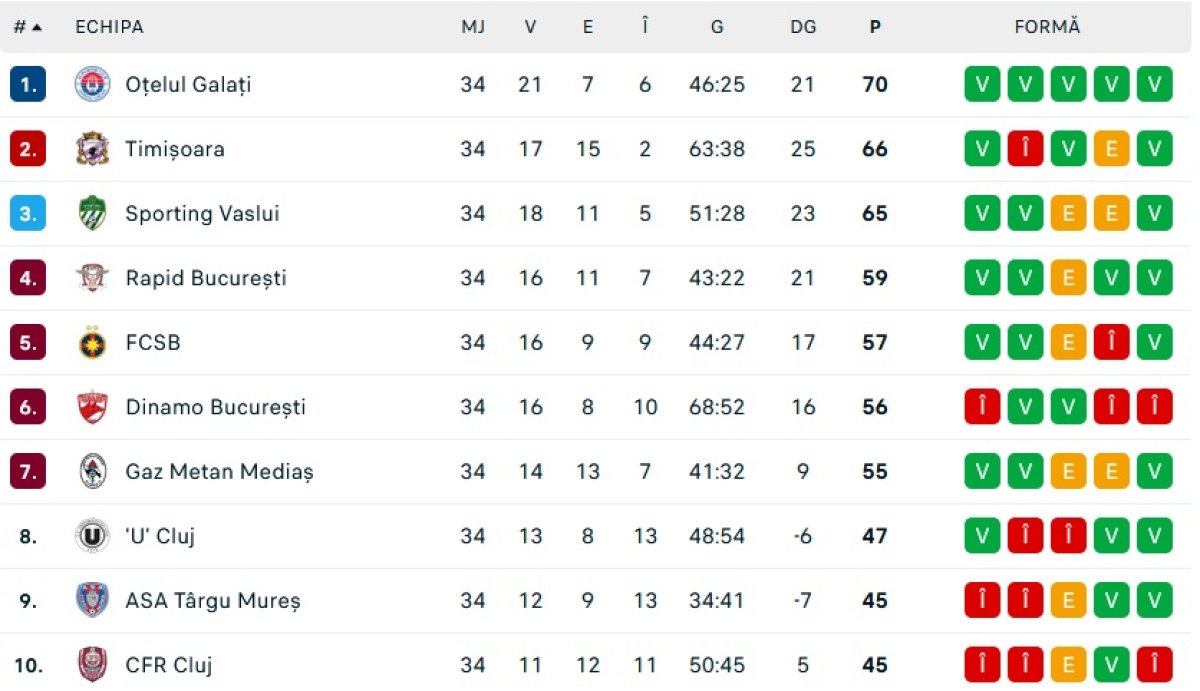Image resolution: width=1200 pixels, height=691 pixels.
Task: Click FCSB's orange E draw form badge
Action: (x=1068, y=343)
